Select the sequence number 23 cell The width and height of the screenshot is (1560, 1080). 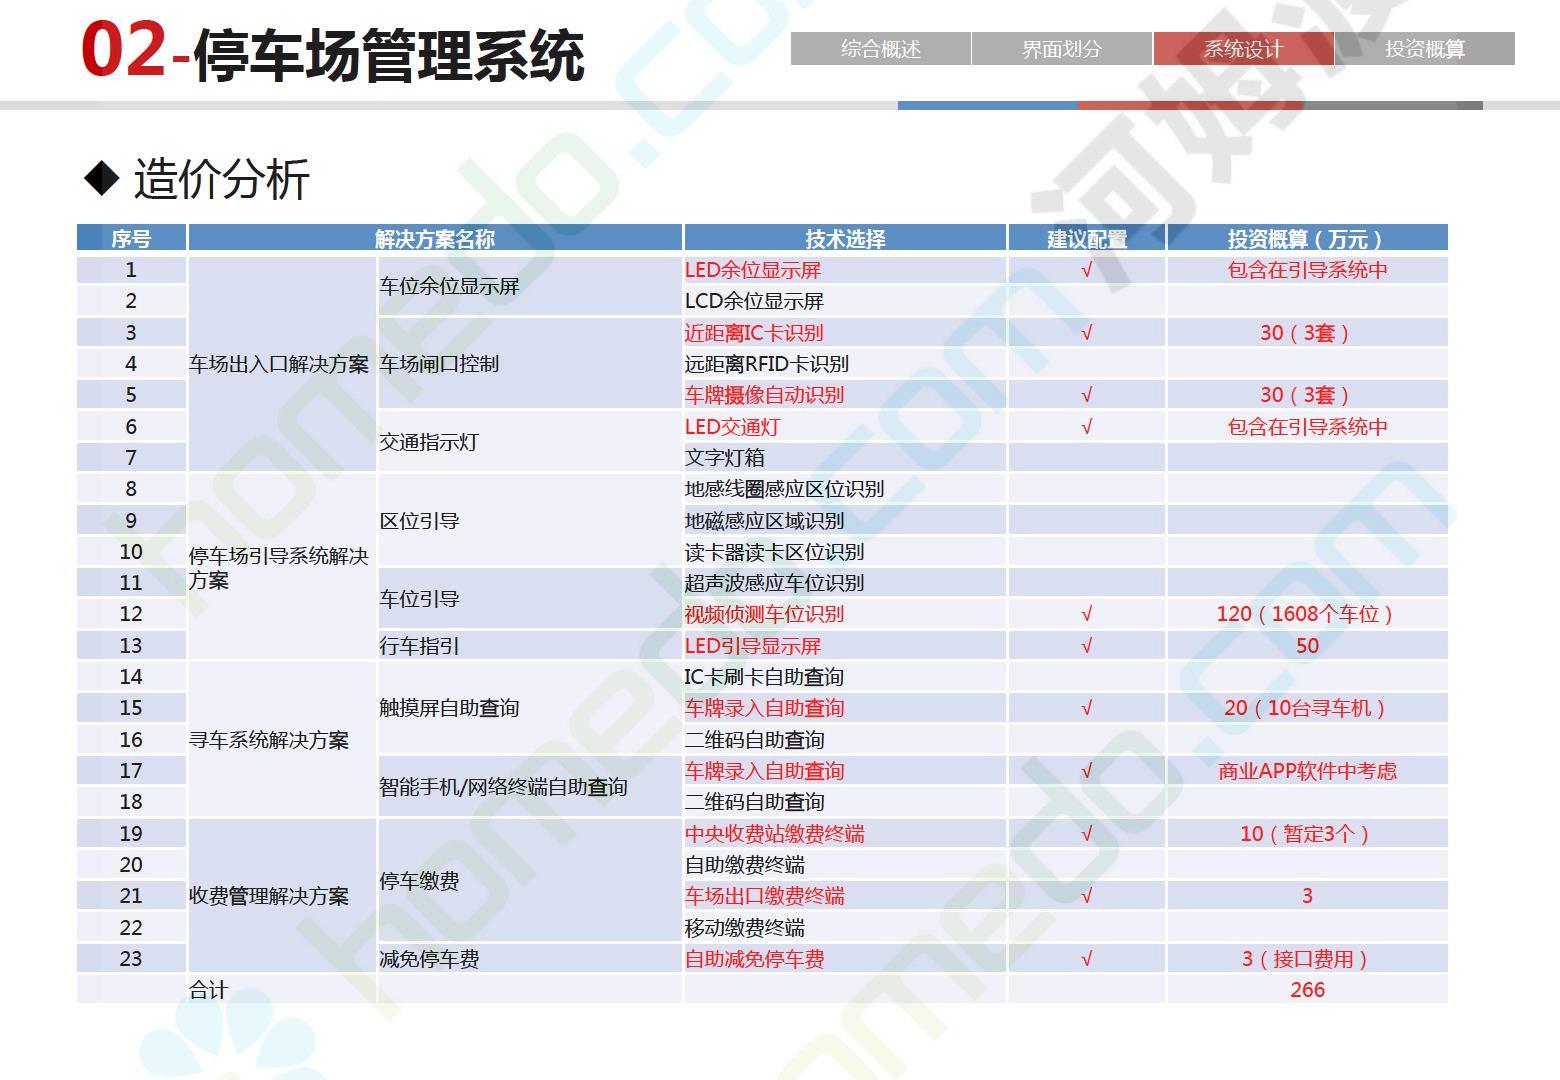(131, 959)
